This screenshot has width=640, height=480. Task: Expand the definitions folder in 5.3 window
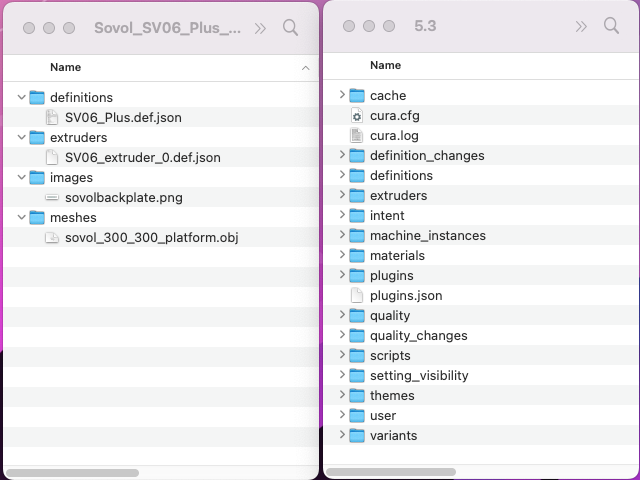coord(342,175)
